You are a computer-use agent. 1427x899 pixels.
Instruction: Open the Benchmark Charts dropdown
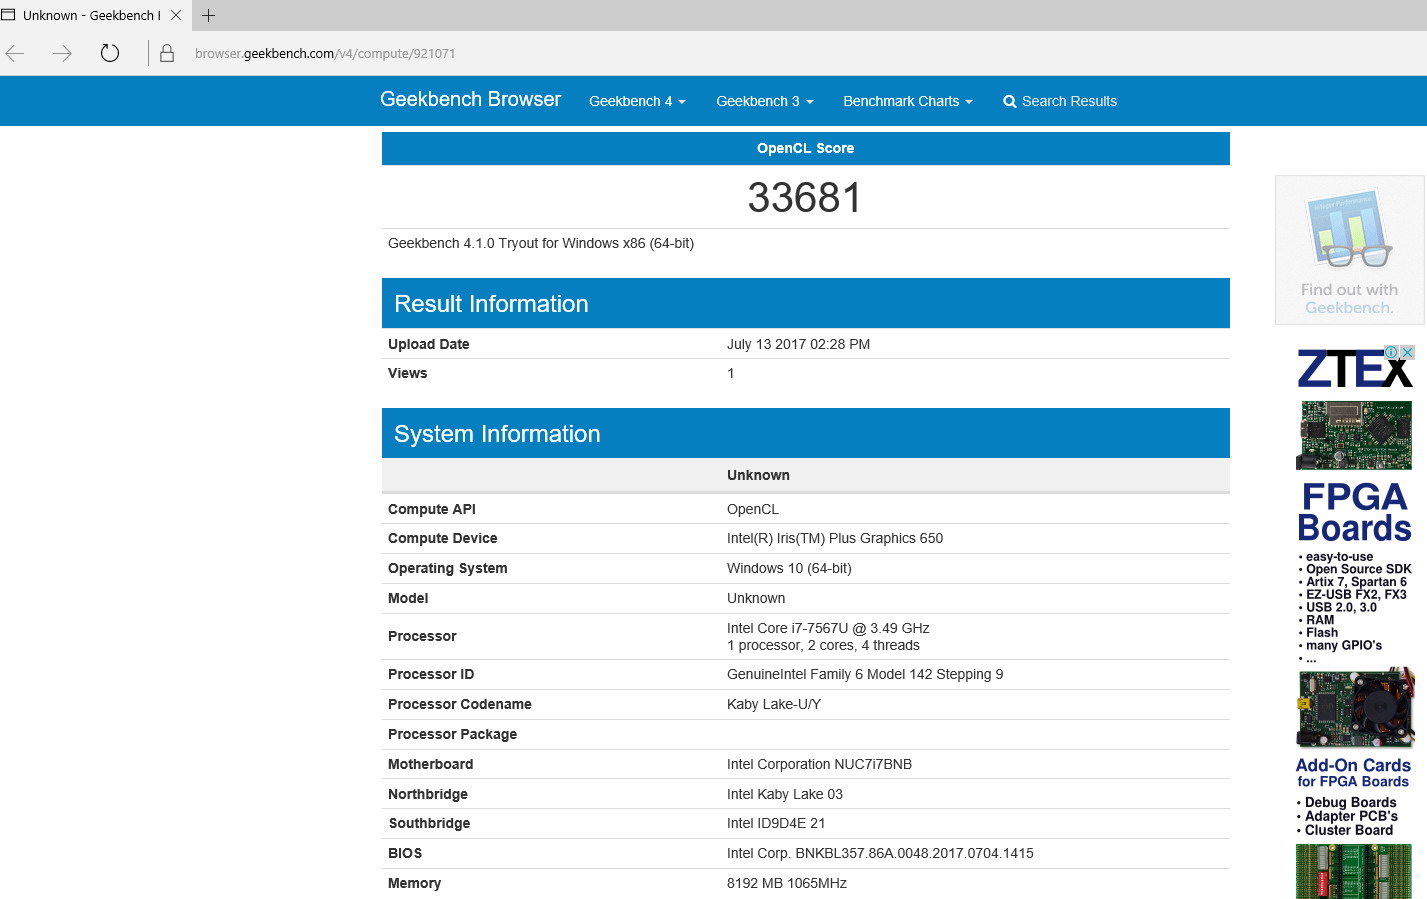click(907, 101)
